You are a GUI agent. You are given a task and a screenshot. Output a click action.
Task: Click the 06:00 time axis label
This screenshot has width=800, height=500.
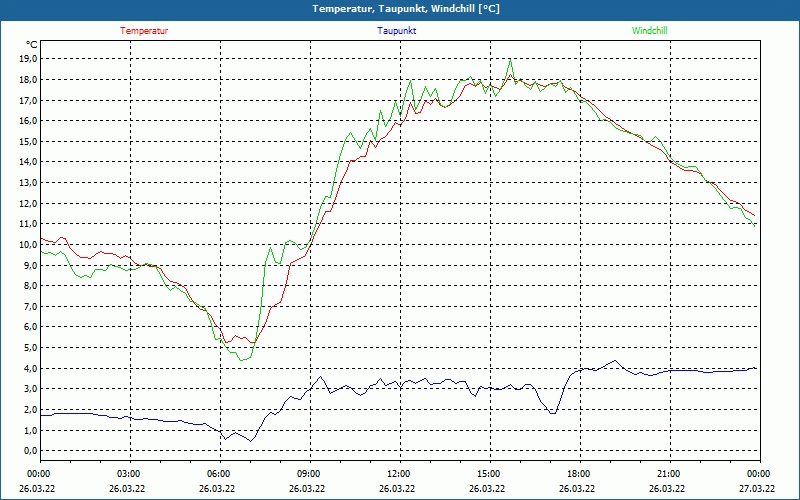(x=218, y=474)
